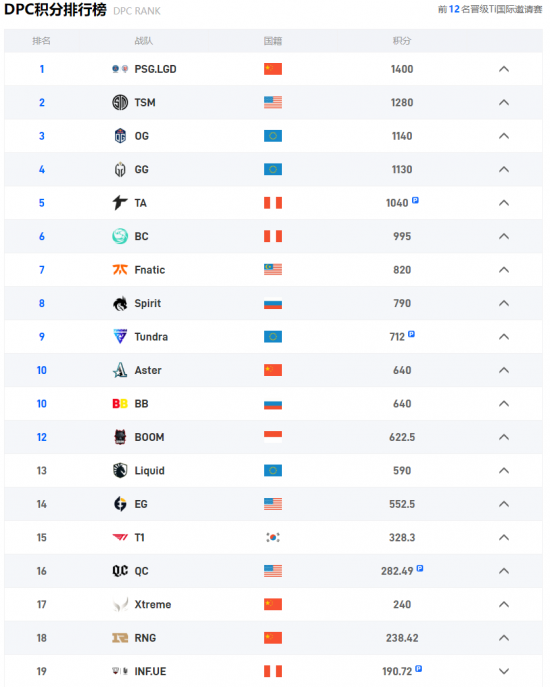Click the 战队 team column header
Screen dimensions: 550x687
pyautogui.click(x=143, y=41)
